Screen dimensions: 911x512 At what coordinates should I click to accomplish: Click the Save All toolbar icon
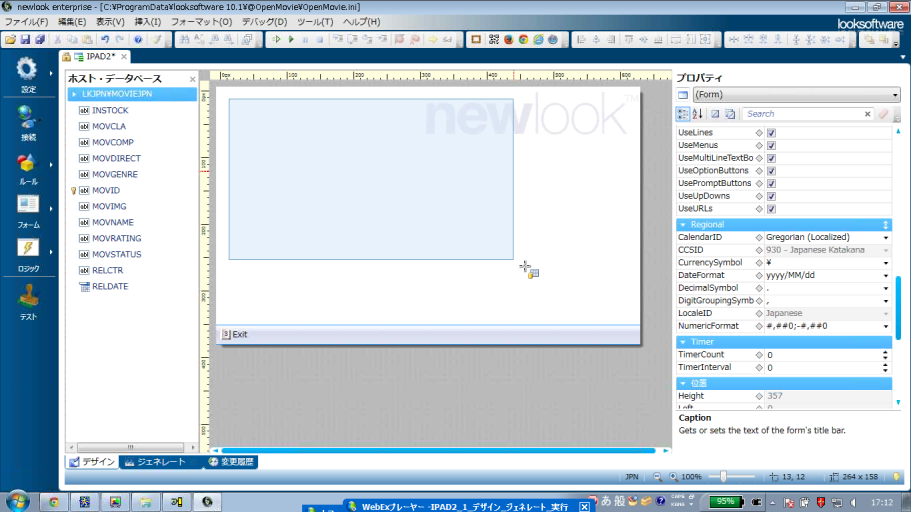click(x=40, y=40)
